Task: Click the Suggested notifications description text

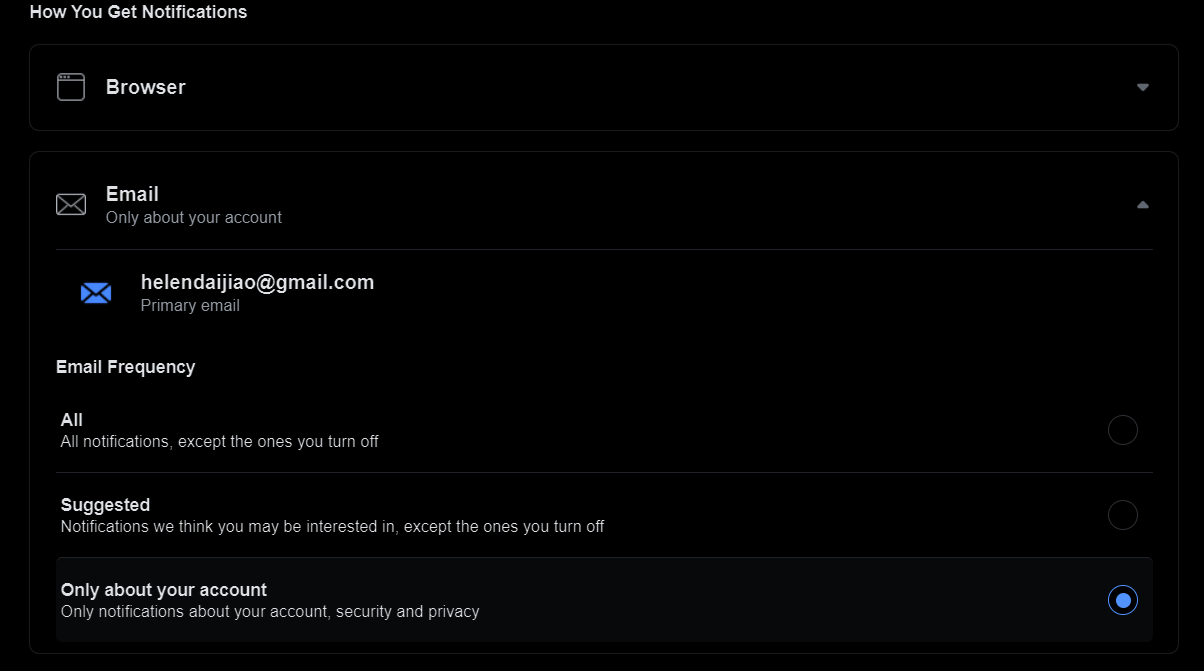Action: pyautogui.click(x=332, y=526)
